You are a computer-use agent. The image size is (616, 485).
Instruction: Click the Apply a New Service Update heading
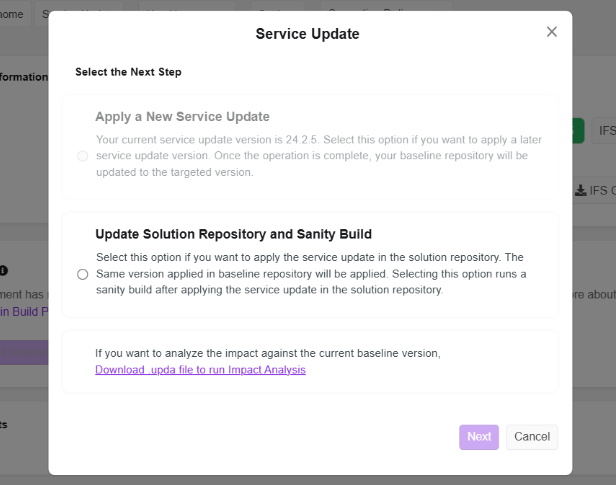[182, 117]
